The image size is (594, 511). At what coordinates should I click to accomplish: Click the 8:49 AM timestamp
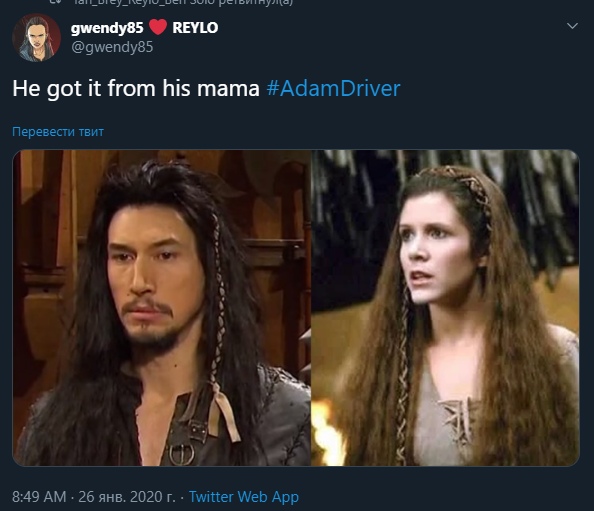click(39, 497)
